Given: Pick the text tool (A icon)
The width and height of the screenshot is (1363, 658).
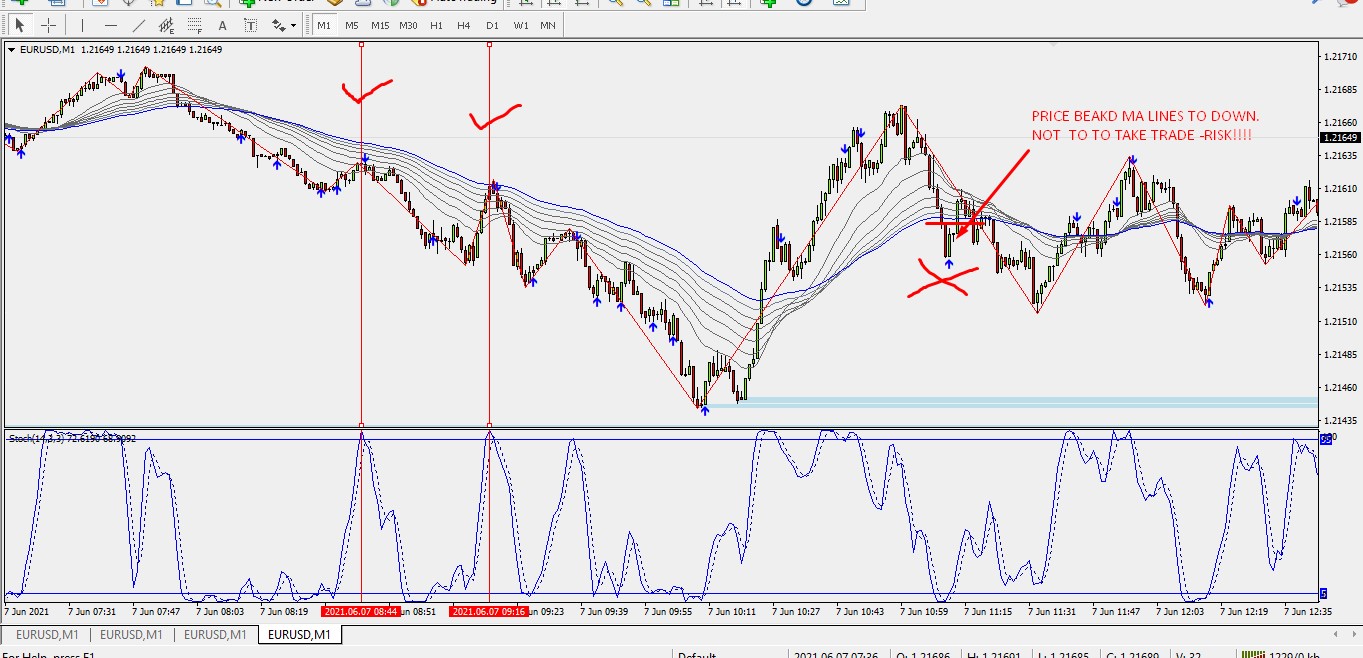Looking at the screenshot, I should click(x=222, y=25).
